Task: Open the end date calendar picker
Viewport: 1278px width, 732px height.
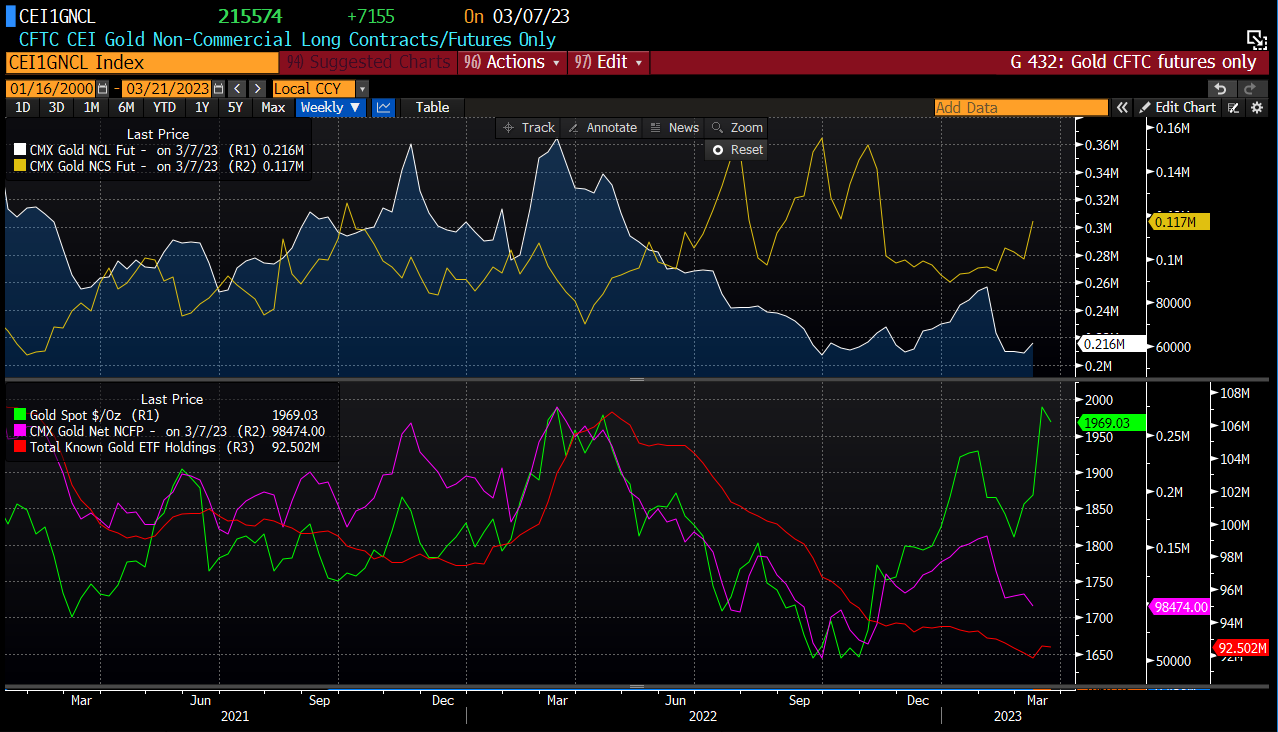Action: (217, 89)
